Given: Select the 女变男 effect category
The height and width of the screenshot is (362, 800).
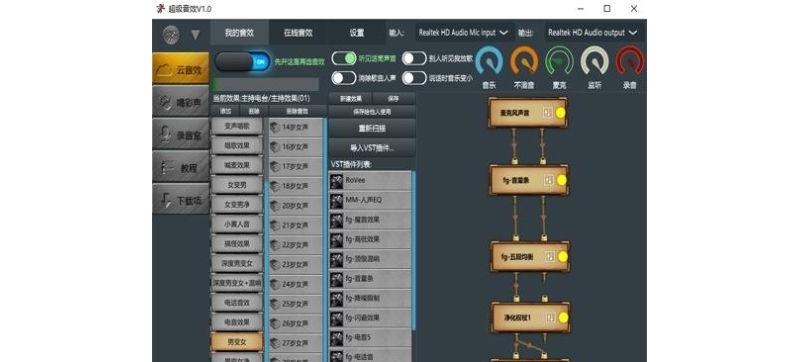Looking at the screenshot, I should pyautogui.click(x=236, y=185).
